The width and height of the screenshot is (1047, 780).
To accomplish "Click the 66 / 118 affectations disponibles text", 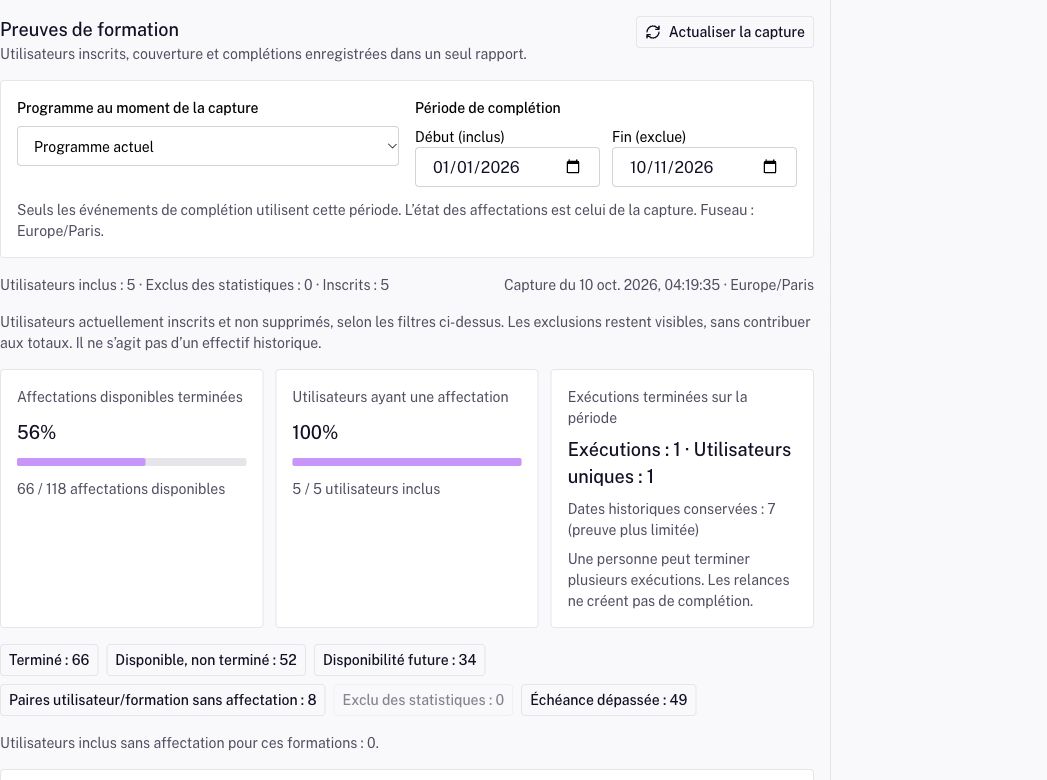I will click(x=121, y=489).
